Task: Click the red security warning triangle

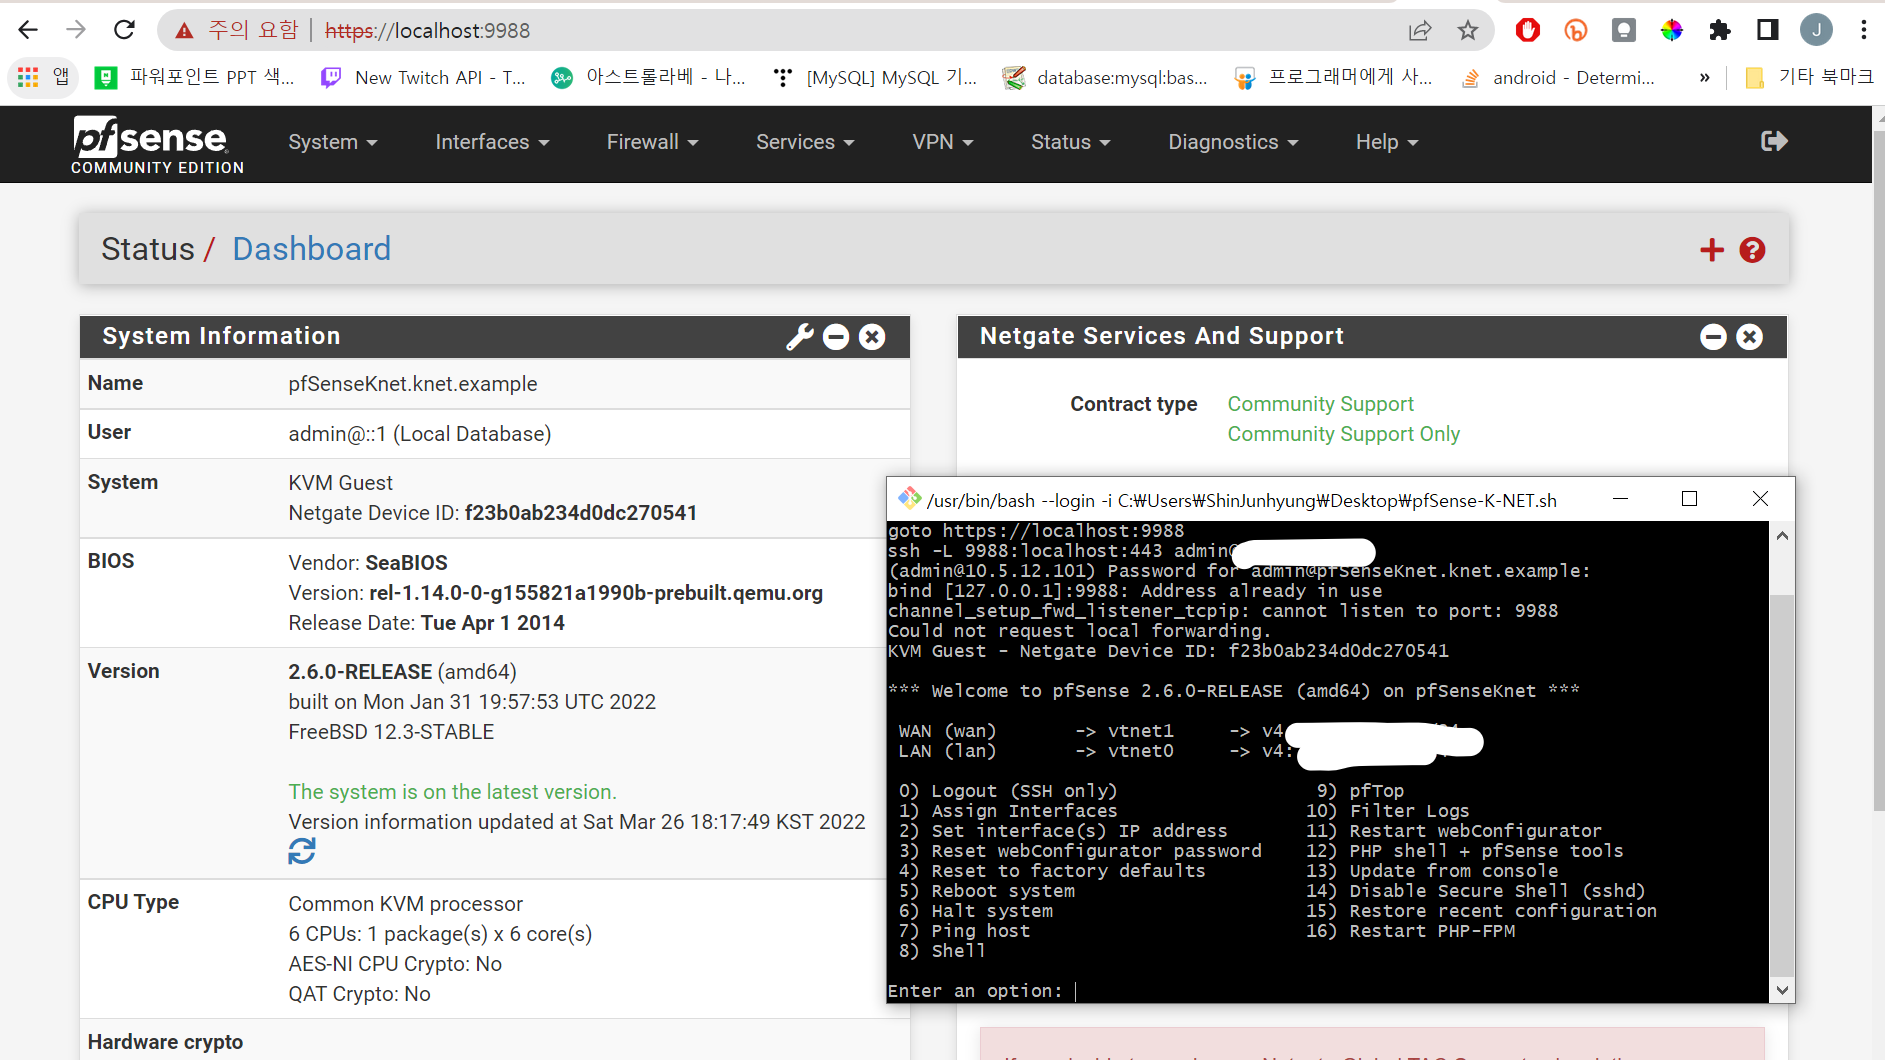Action: [x=184, y=31]
